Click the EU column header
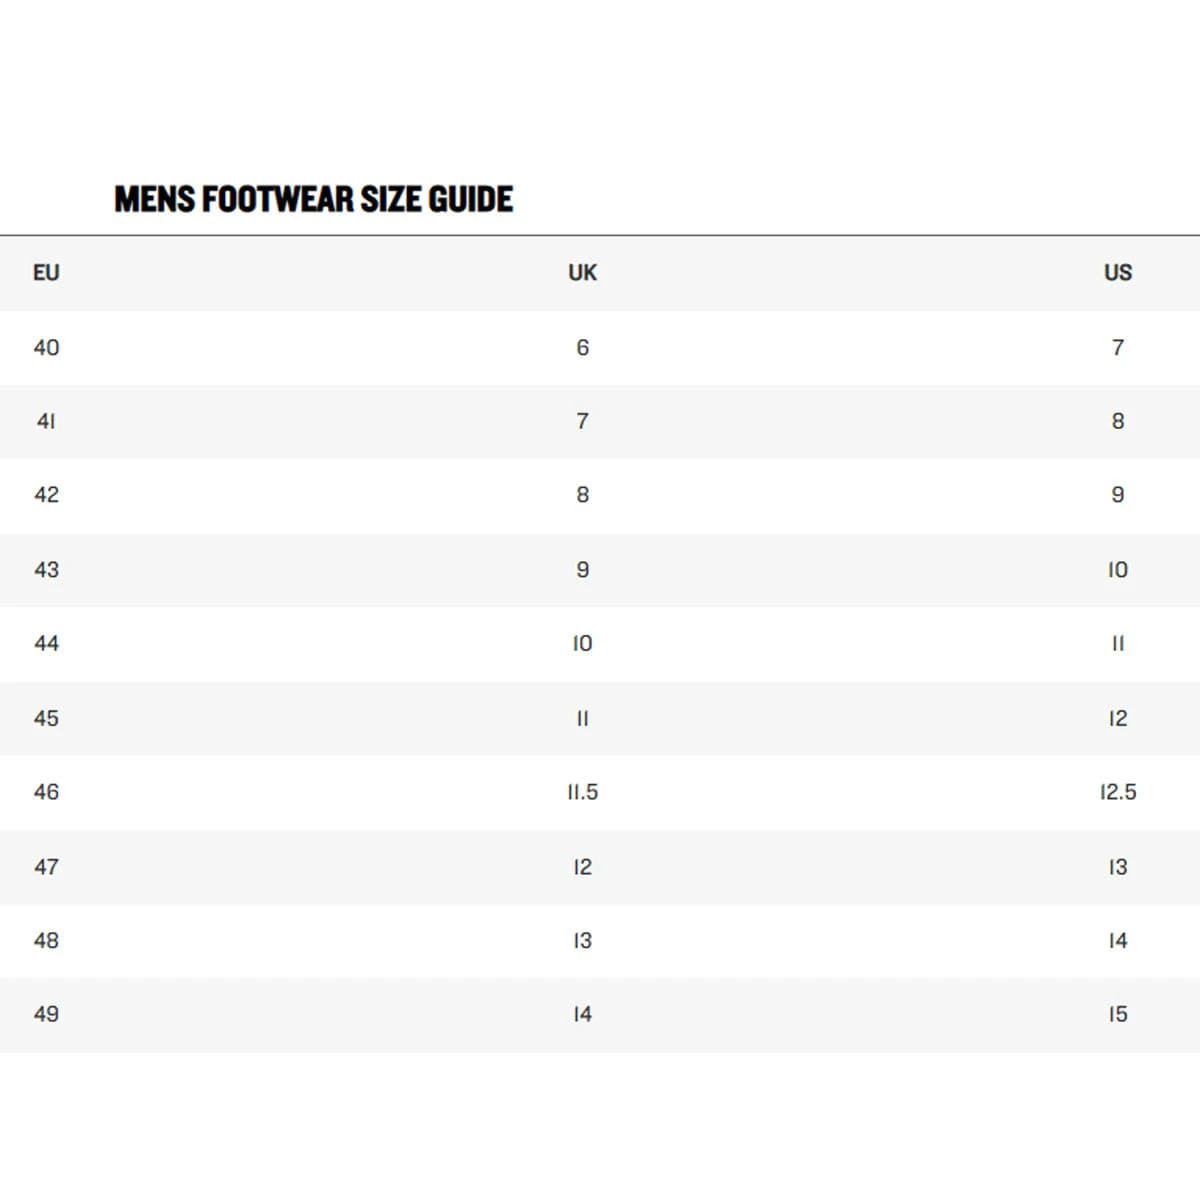Viewport: 1200px width, 1200px height. (x=46, y=273)
